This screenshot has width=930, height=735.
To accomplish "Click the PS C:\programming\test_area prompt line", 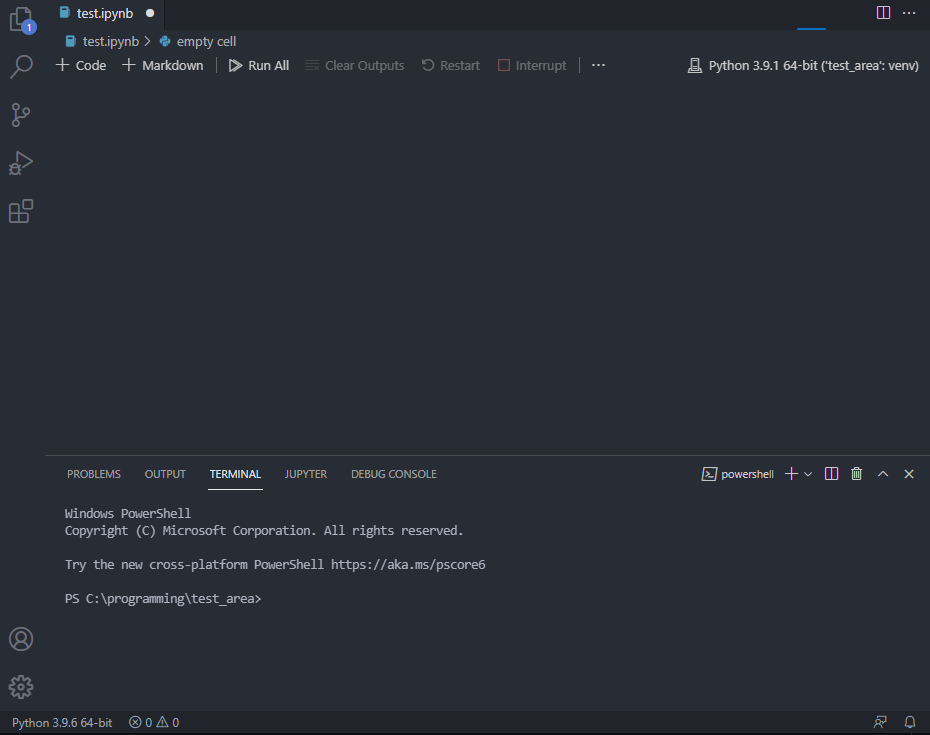I will pyautogui.click(x=163, y=599).
